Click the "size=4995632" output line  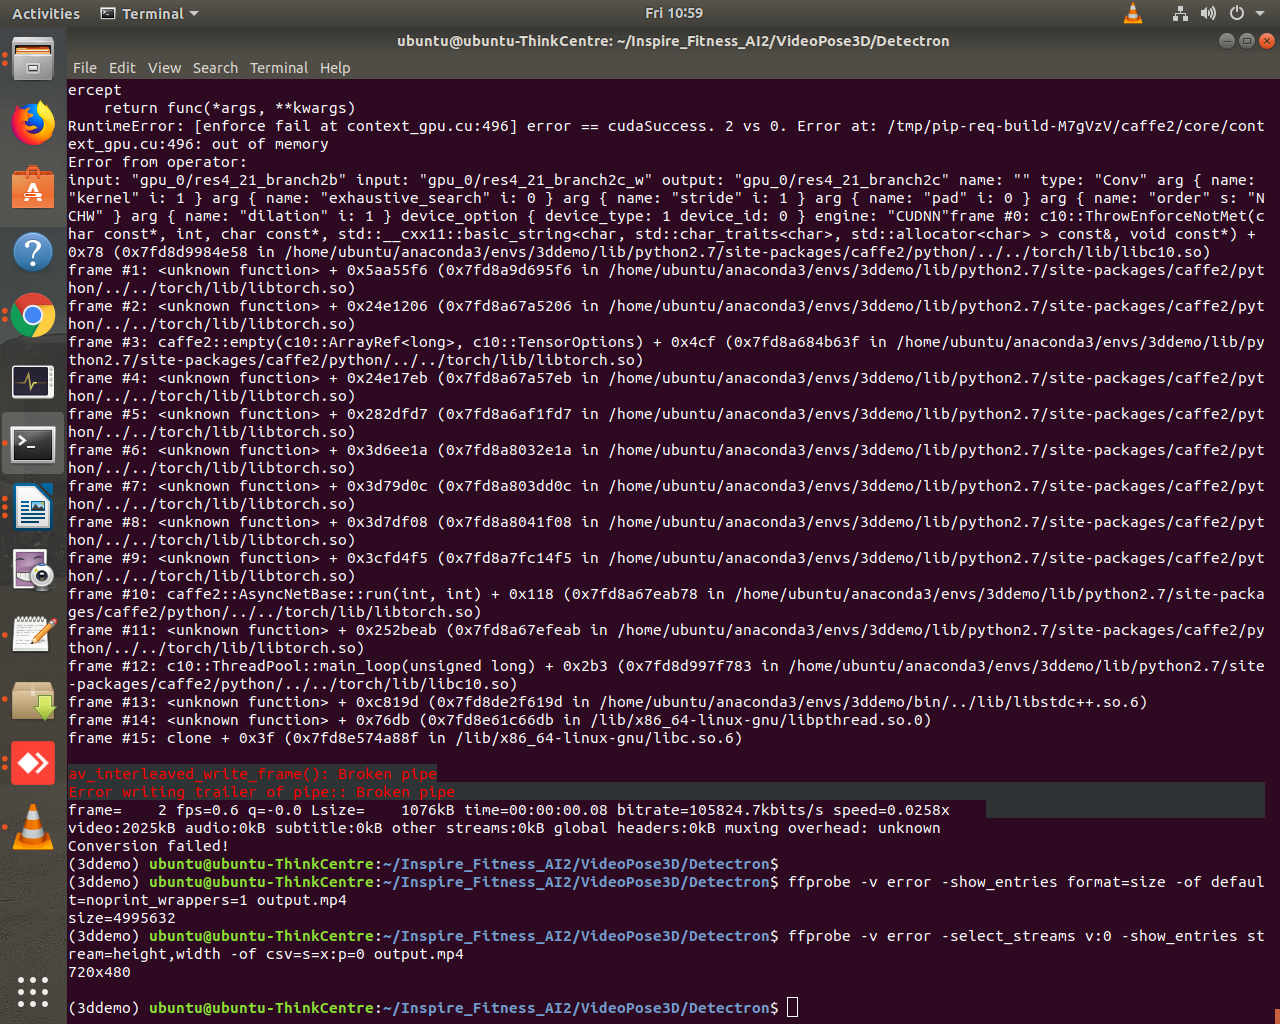coord(122,918)
